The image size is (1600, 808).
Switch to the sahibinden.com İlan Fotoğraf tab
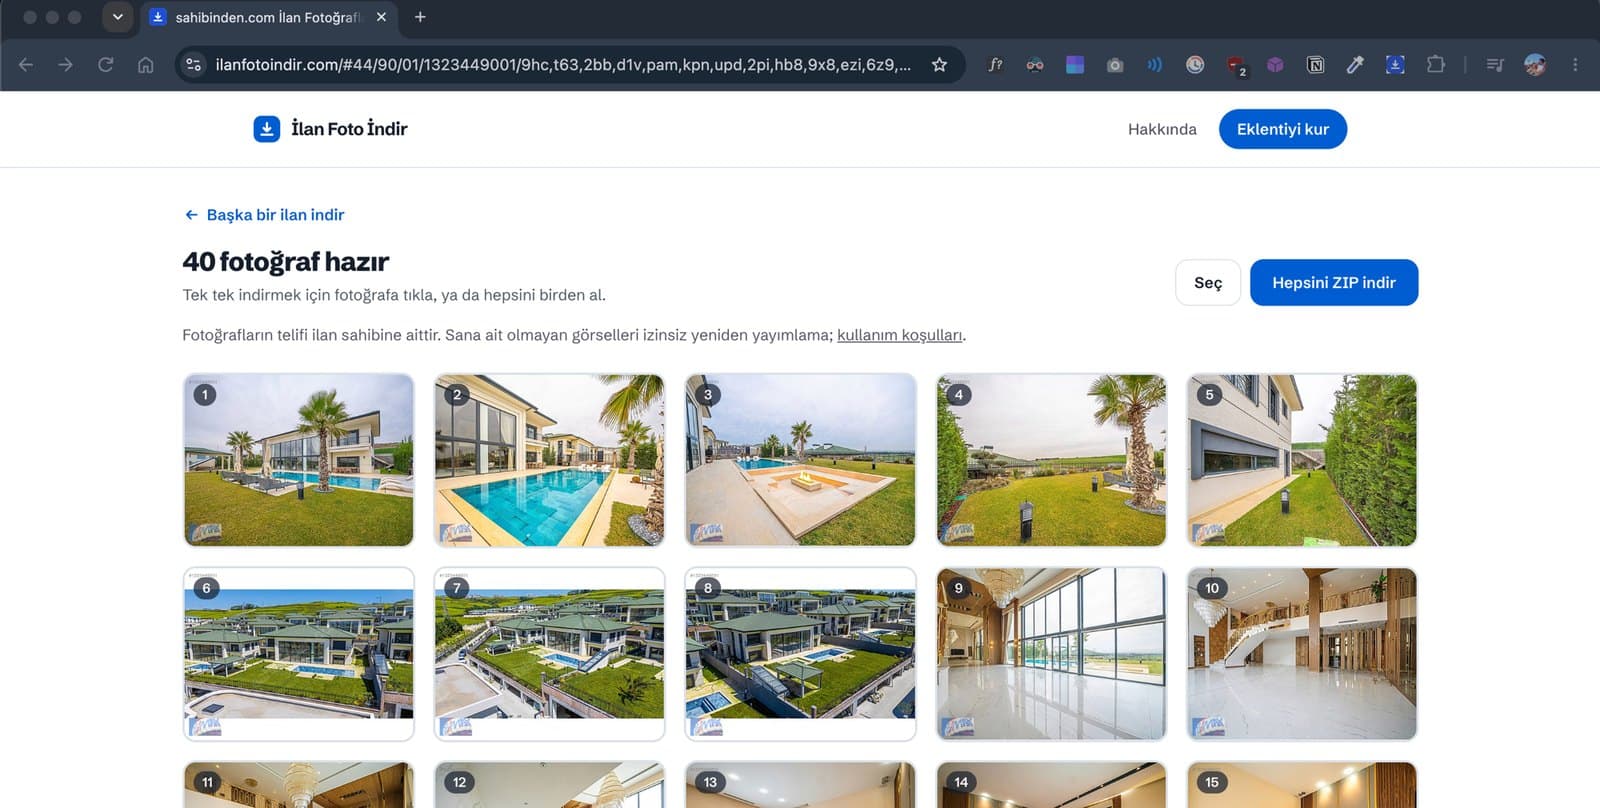[268, 17]
